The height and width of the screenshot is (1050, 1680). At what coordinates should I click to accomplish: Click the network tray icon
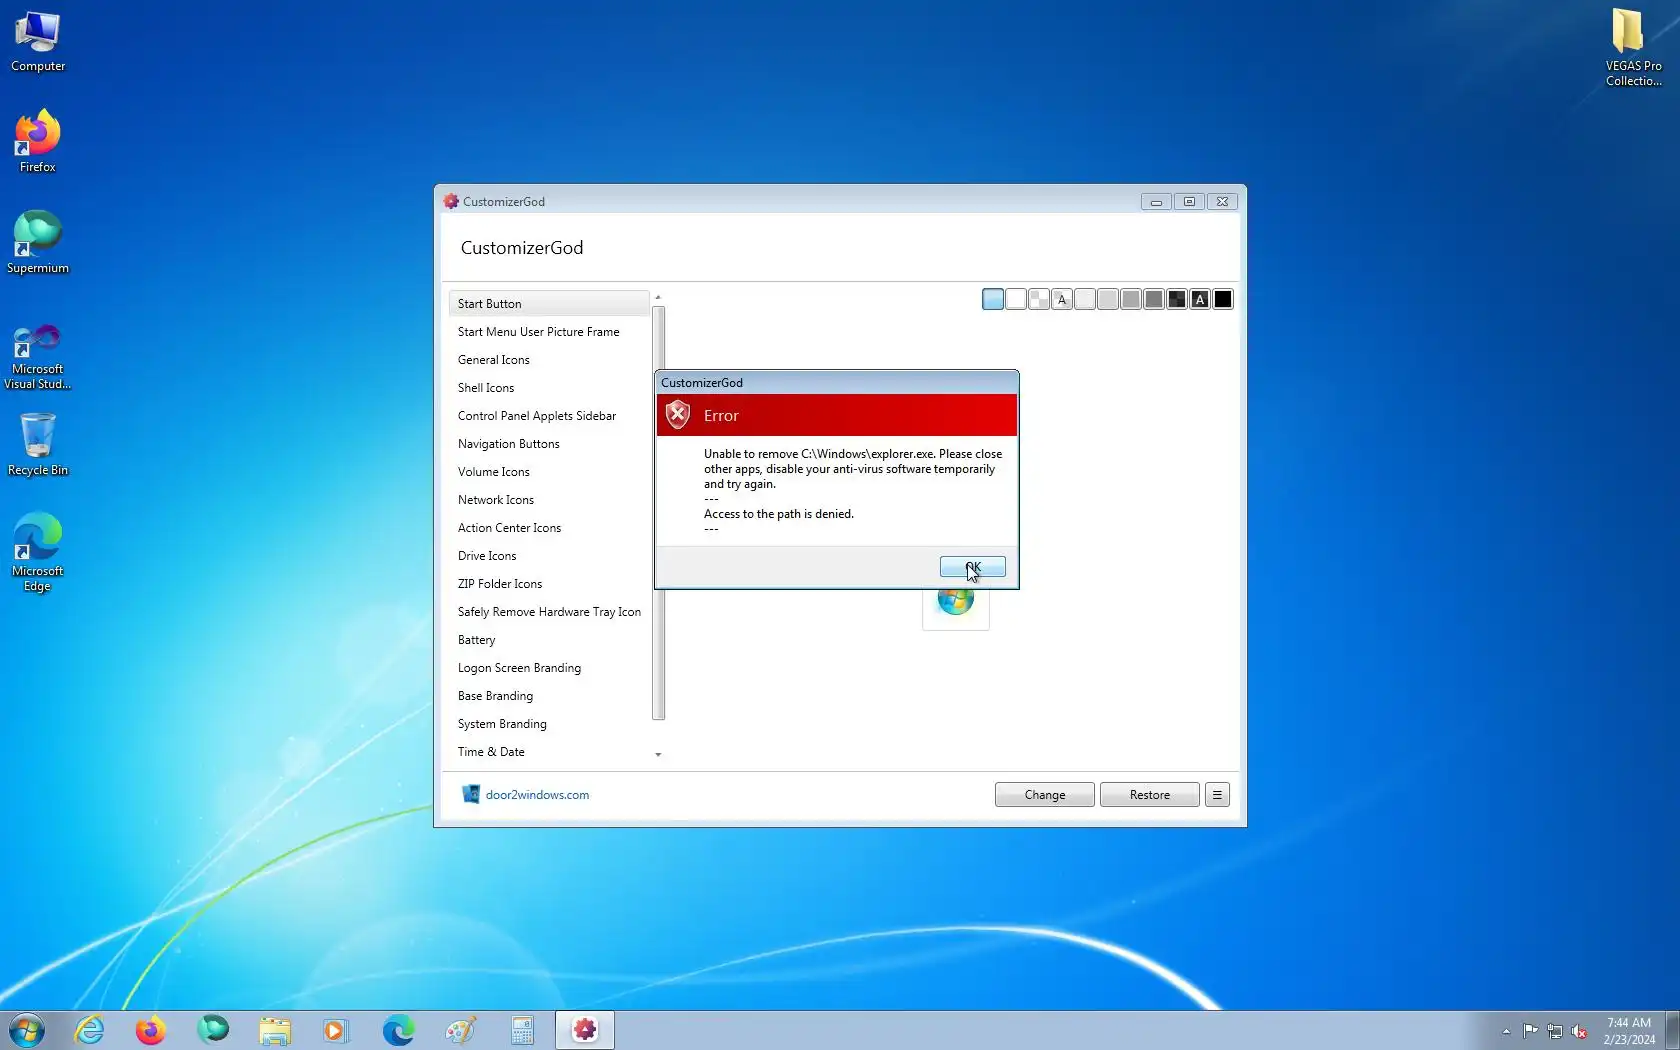coord(1555,1031)
